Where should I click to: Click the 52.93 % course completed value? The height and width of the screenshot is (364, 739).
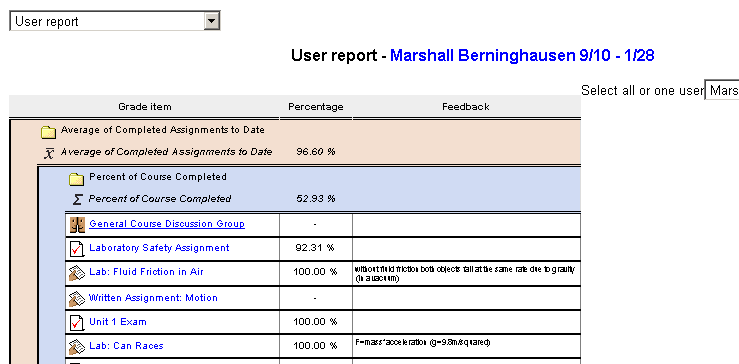(x=316, y=199)
